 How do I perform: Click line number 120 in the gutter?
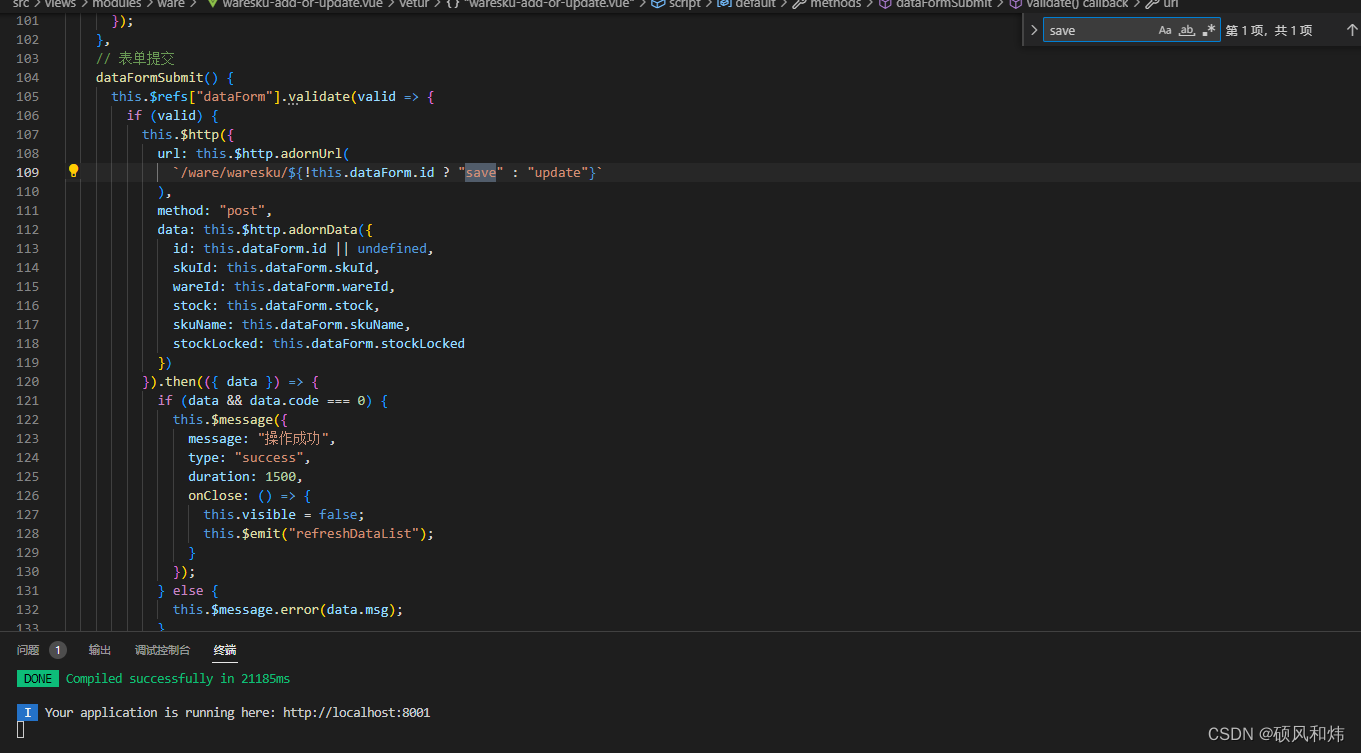[x=28, y=381]
